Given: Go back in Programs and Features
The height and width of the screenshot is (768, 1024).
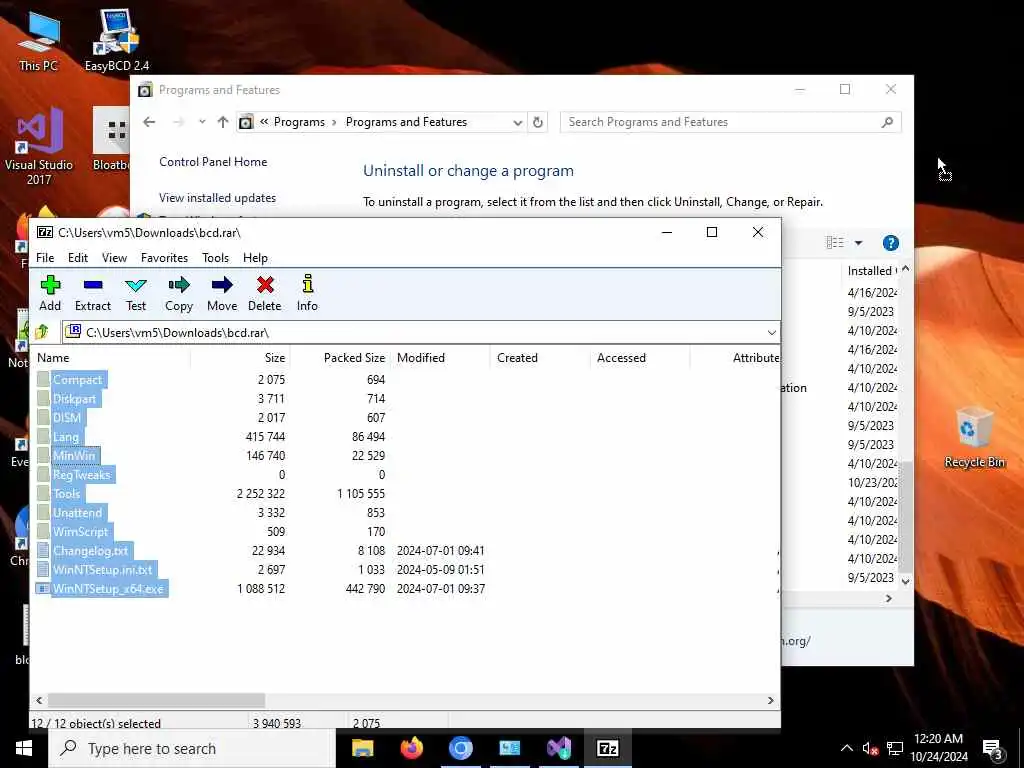Looking at the screenshot, I should tap(150, 122).
